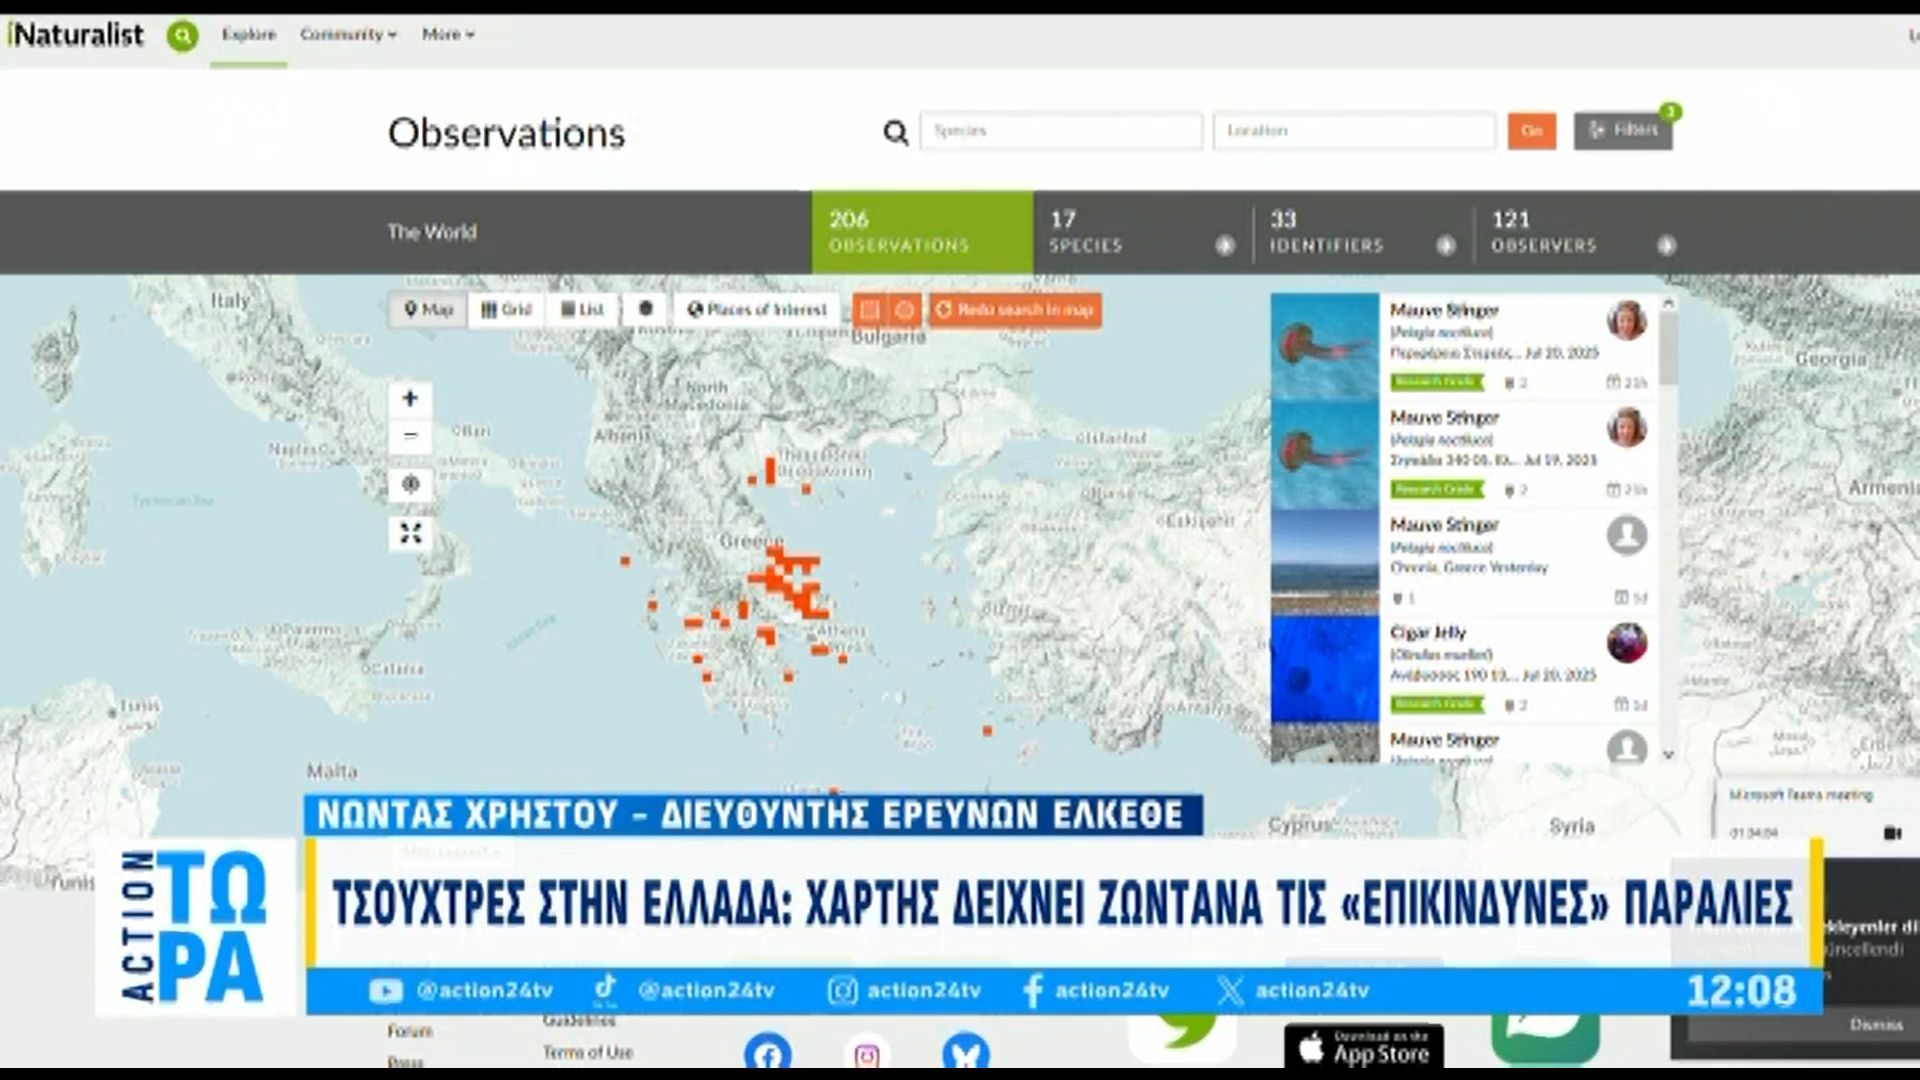The image size is (1920, 1080).
Task: Click the arrow icon next to Observers count
Action: click(1667, 246)
